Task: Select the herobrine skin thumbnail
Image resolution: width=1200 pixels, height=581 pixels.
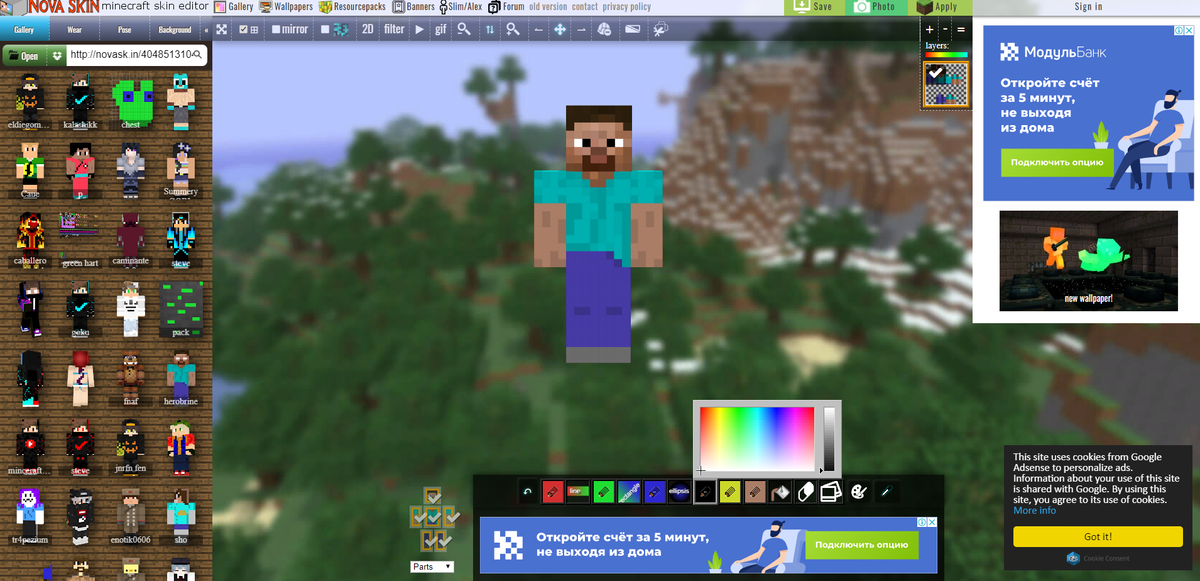Action: tap(181, 378)
